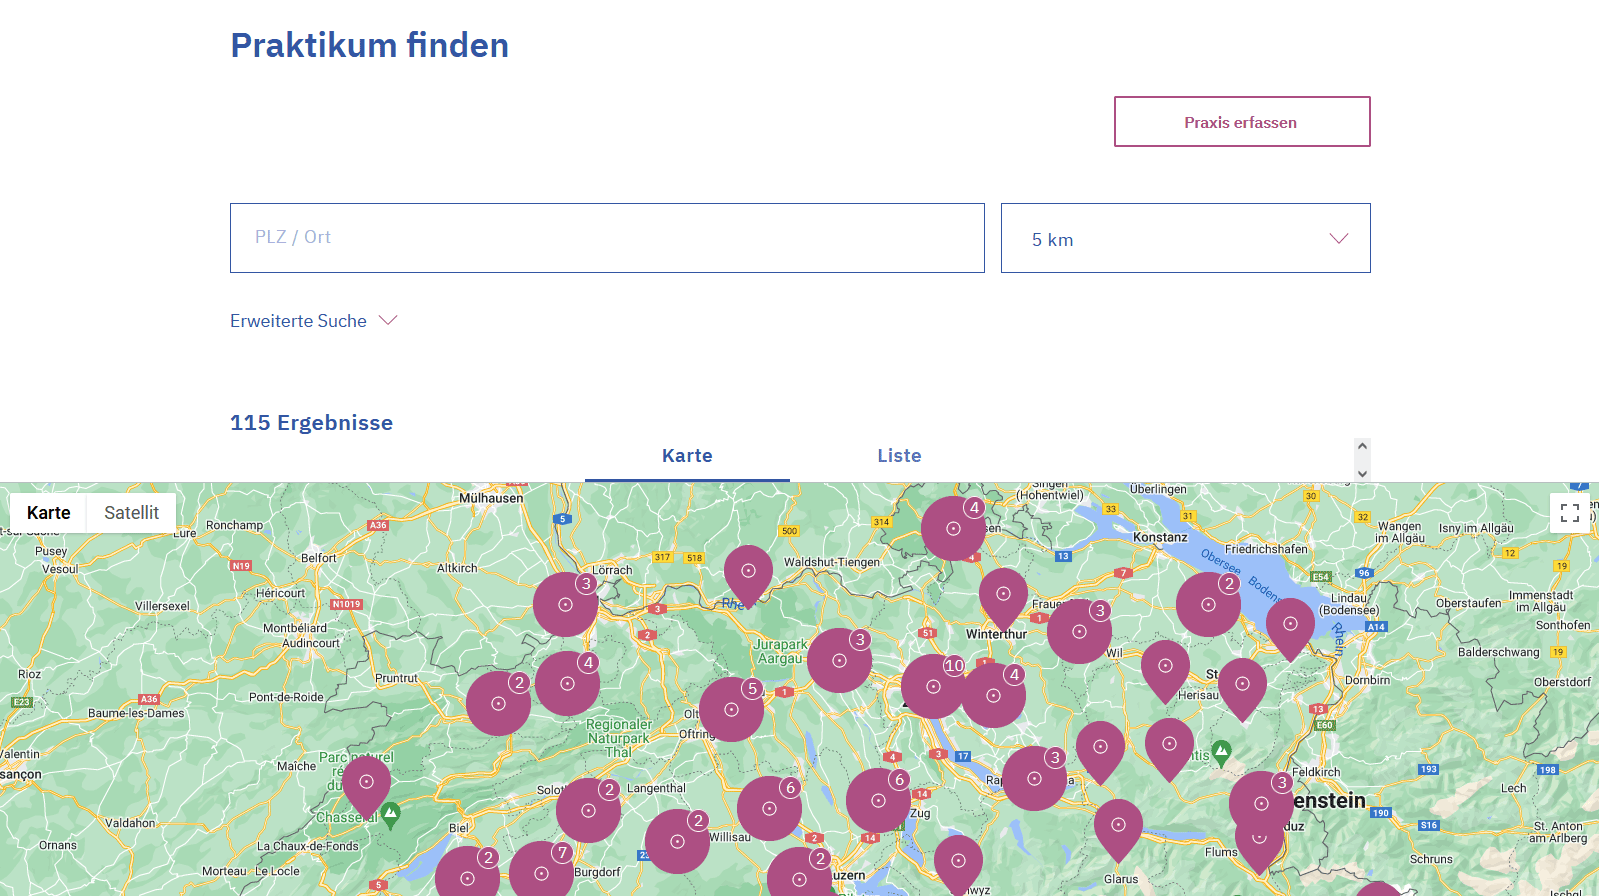The image size is (1599, 896).
Task: Click the cluster marker labeled 7 near Burgdorf
Action: point(541,872)
